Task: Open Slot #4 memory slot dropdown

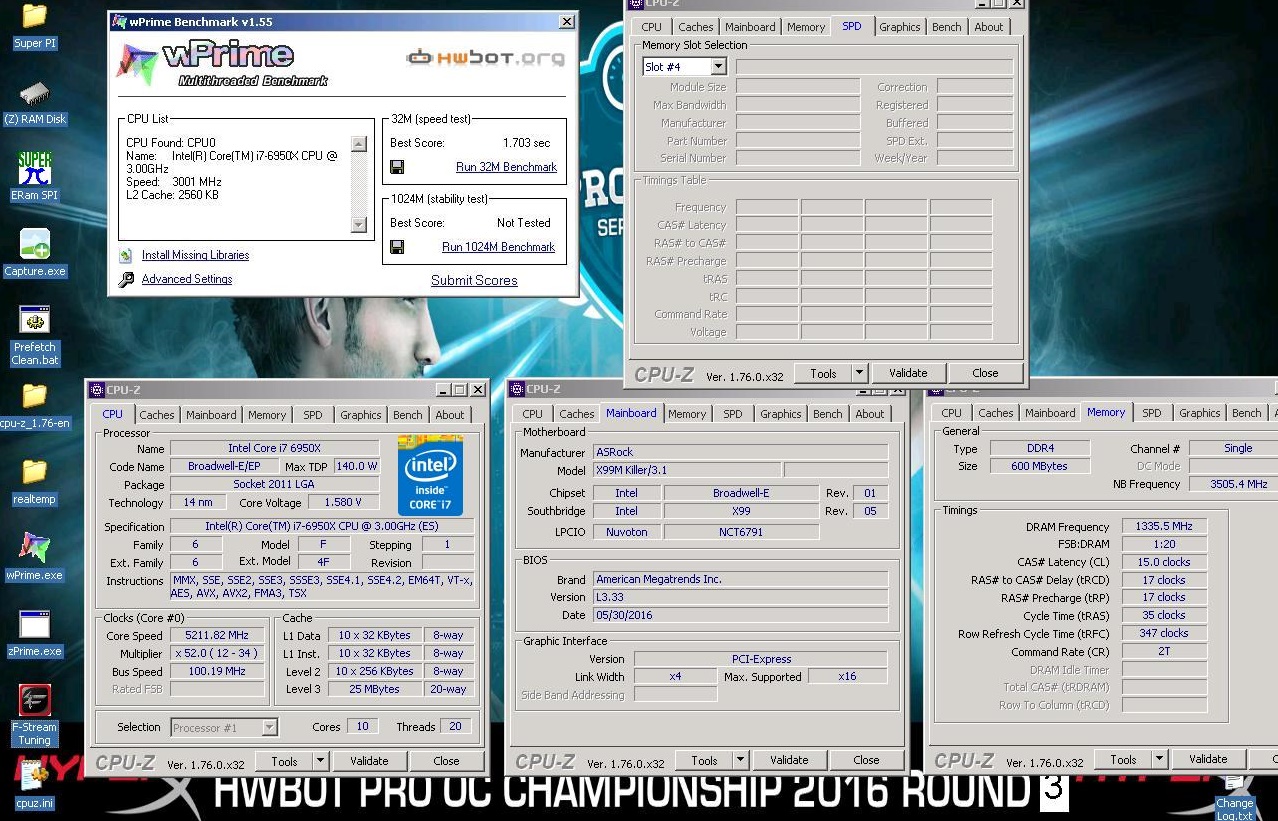Action: coord(718,67)
